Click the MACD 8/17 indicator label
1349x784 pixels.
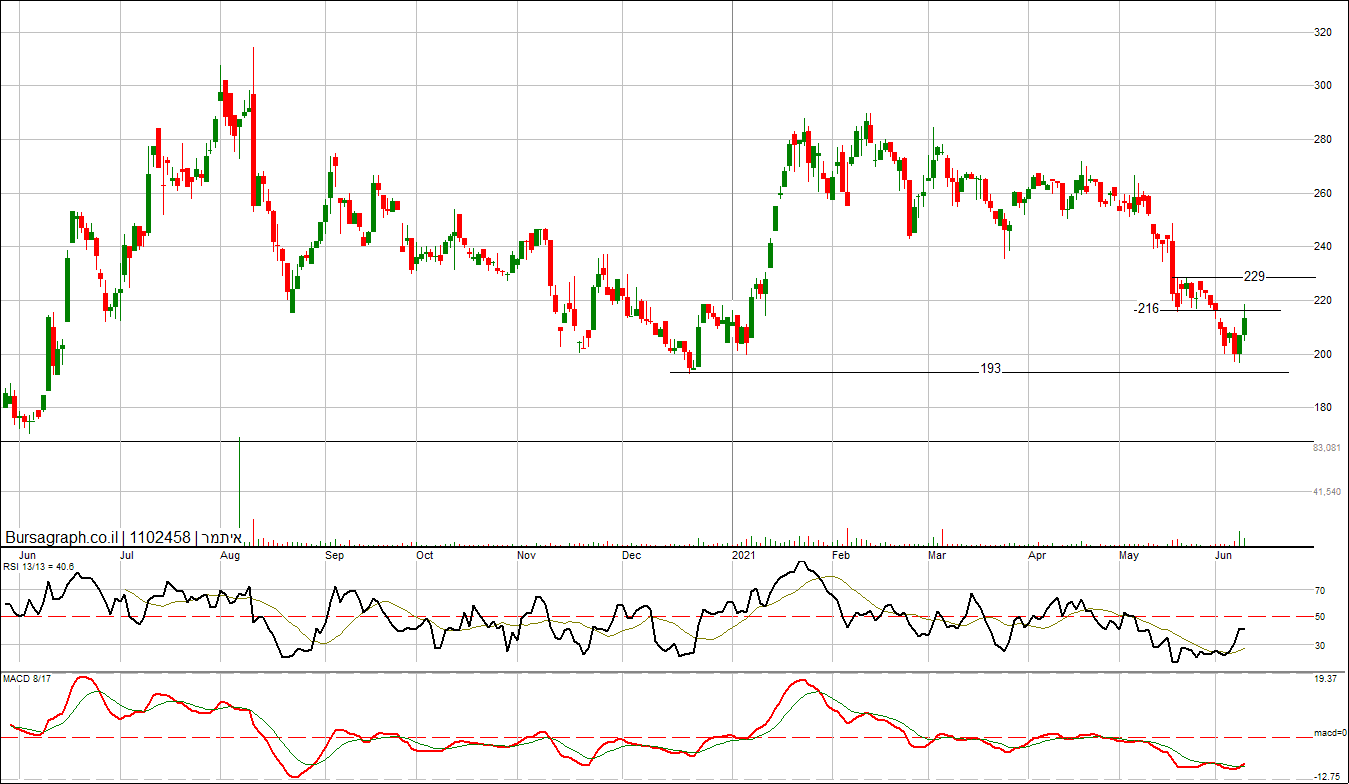(x=27, y=679)
